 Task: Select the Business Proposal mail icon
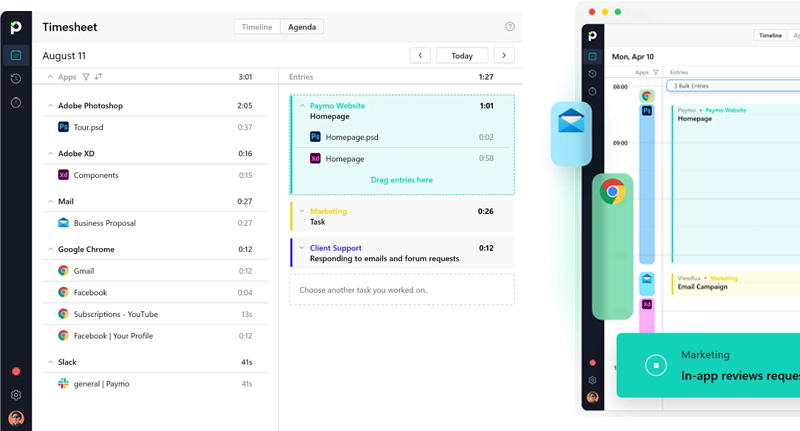point(63,222)
